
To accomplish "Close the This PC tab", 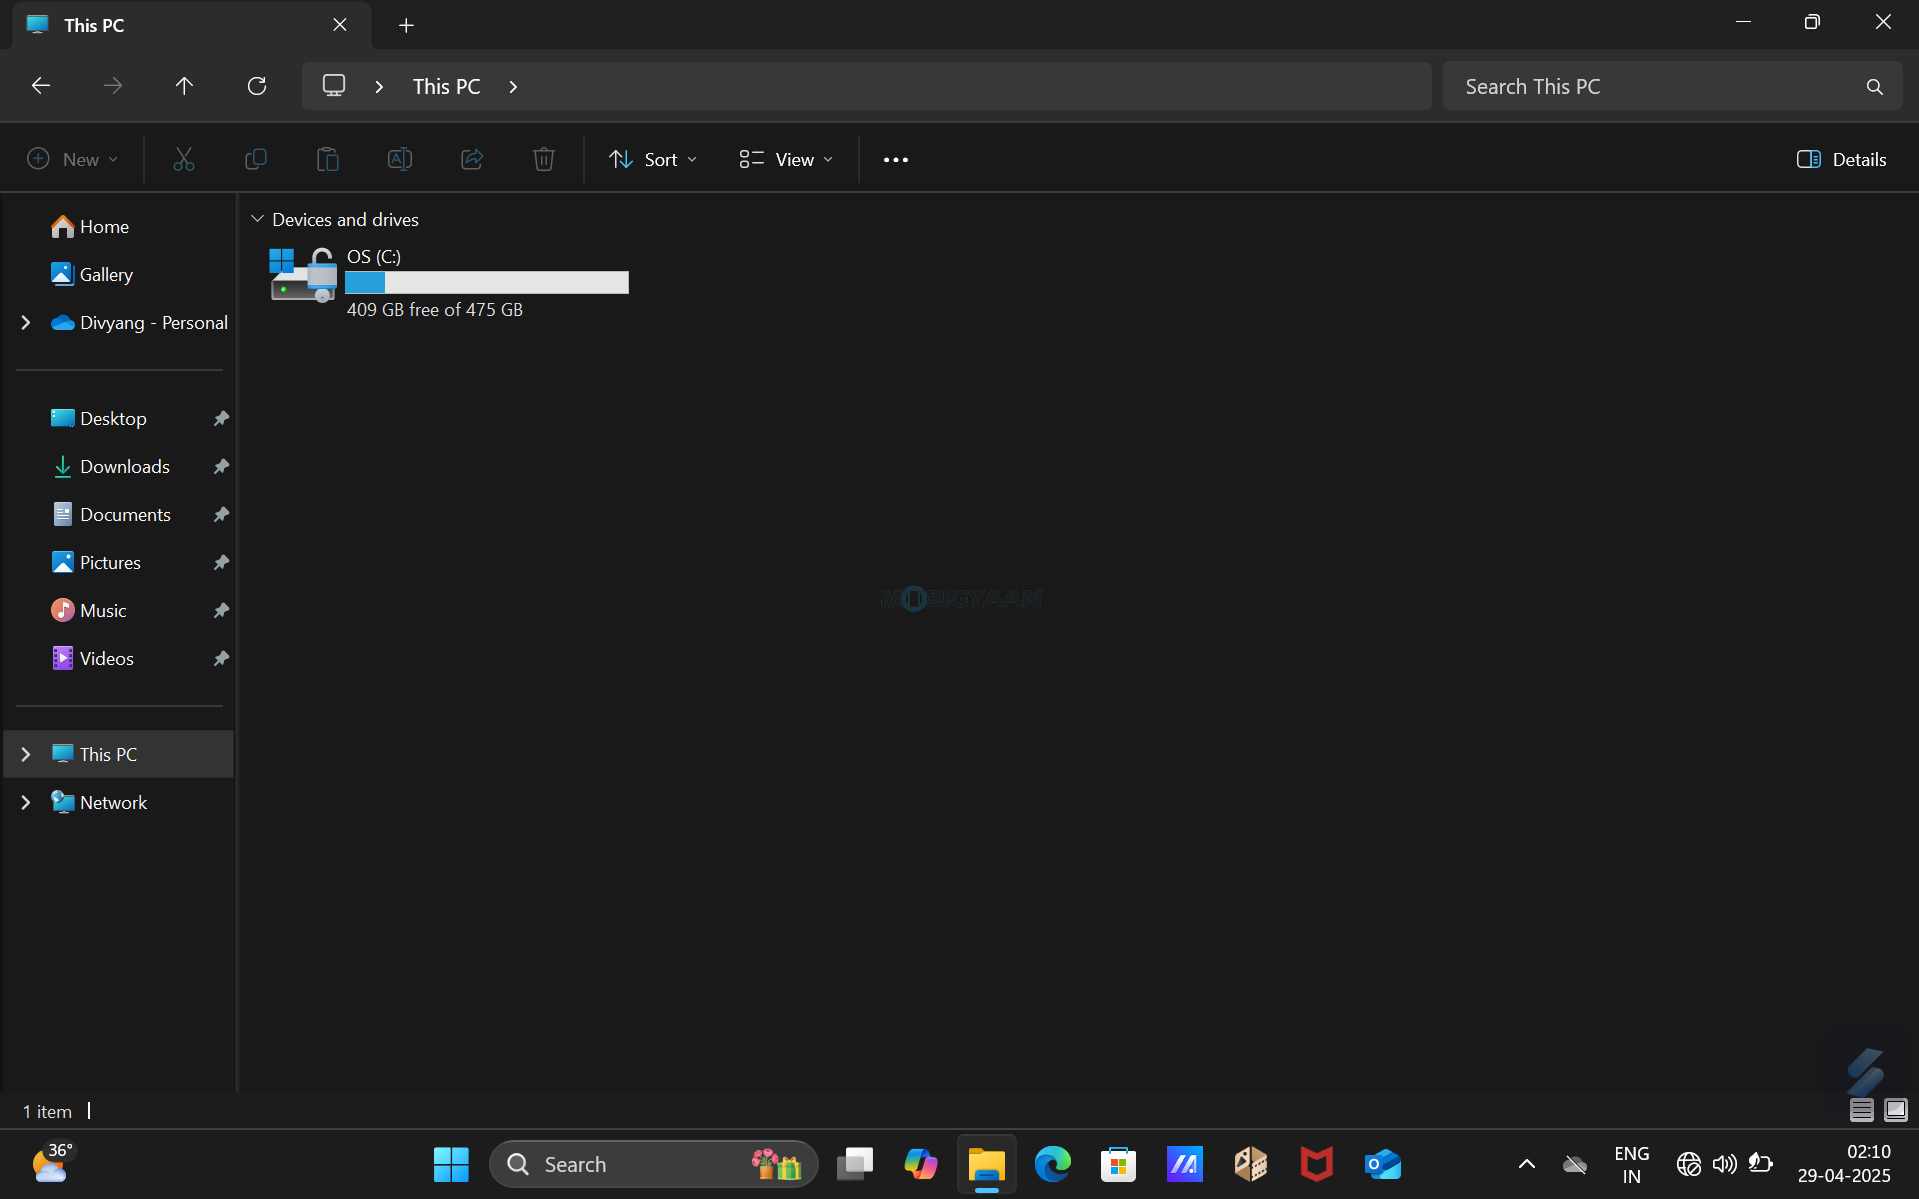I will 340,25.
